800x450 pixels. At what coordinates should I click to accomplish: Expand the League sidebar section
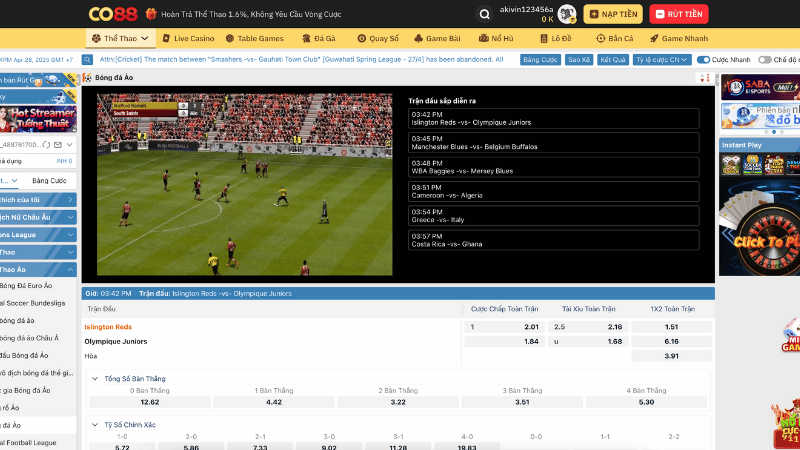[x=38, y=235]
